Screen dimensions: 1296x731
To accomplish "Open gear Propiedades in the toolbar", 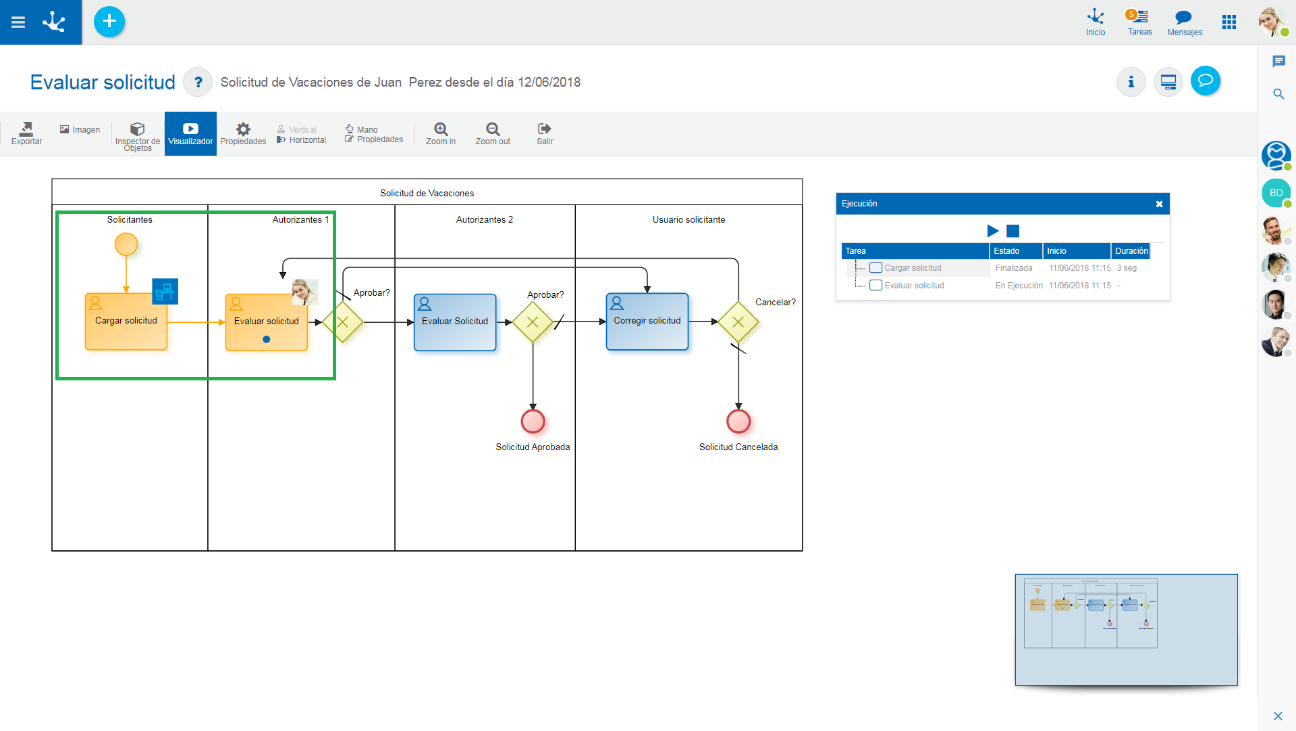I will tap(243, 134).
